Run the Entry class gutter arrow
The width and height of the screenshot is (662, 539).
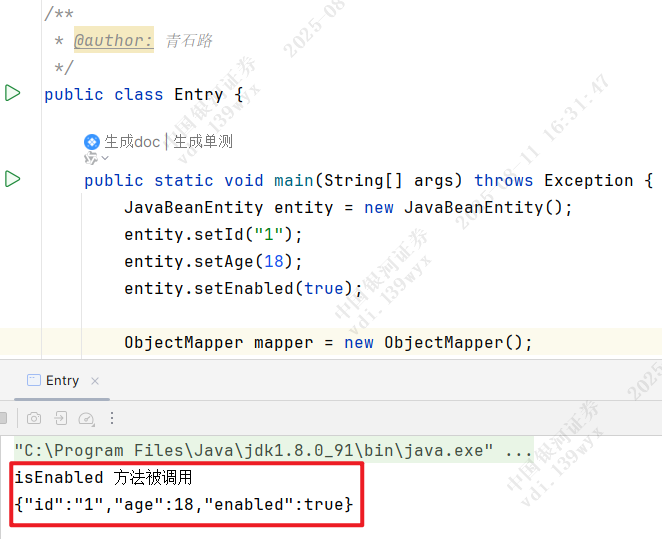click(12, 93)
